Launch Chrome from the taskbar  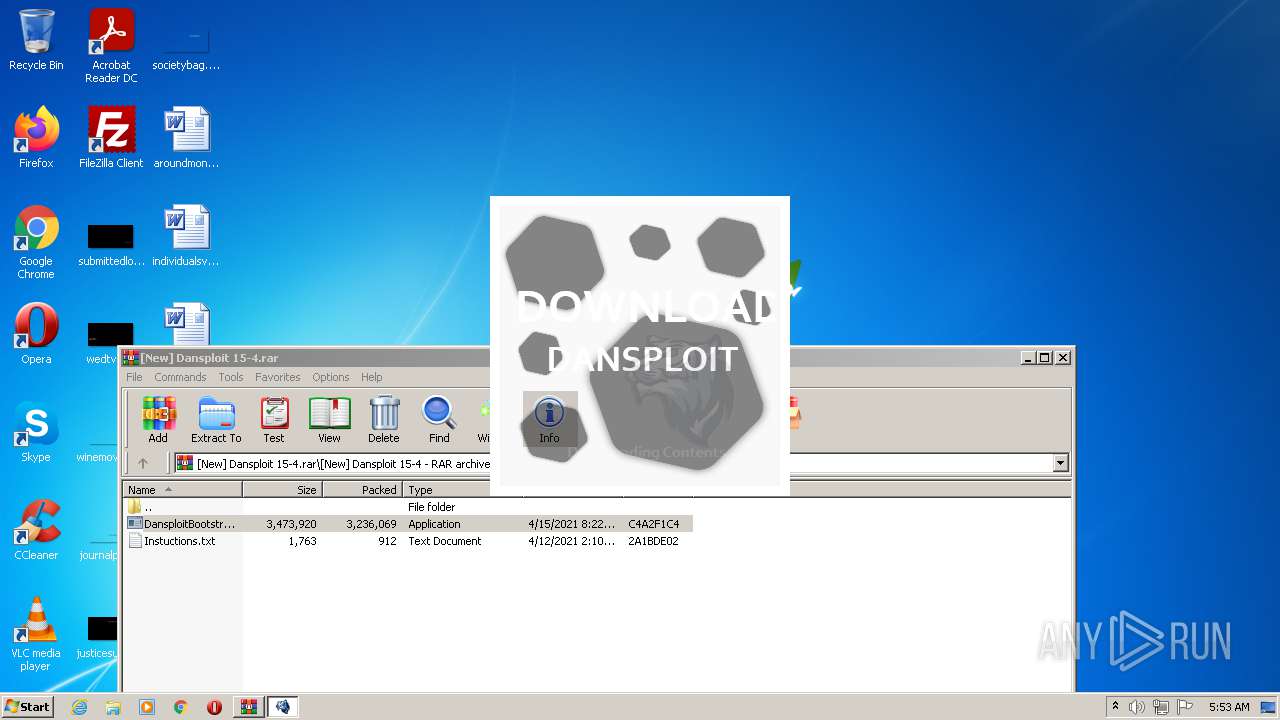[181, 707]
